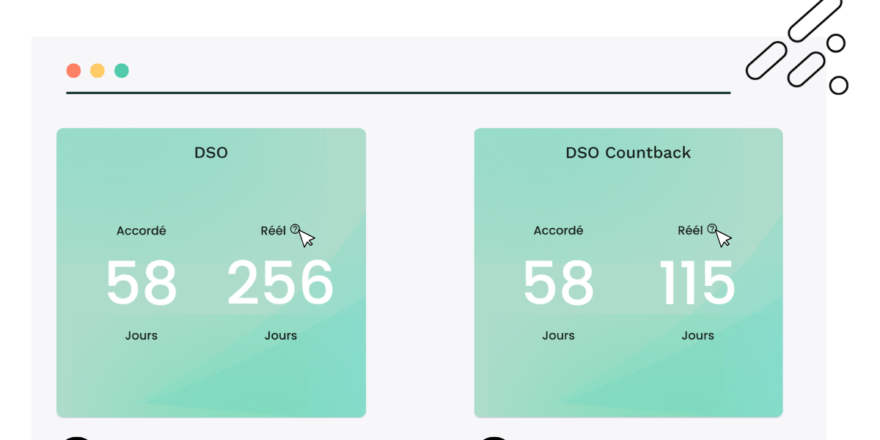
Task: Click the partial black circle below DSO card
Action: [x=76, y=437]
